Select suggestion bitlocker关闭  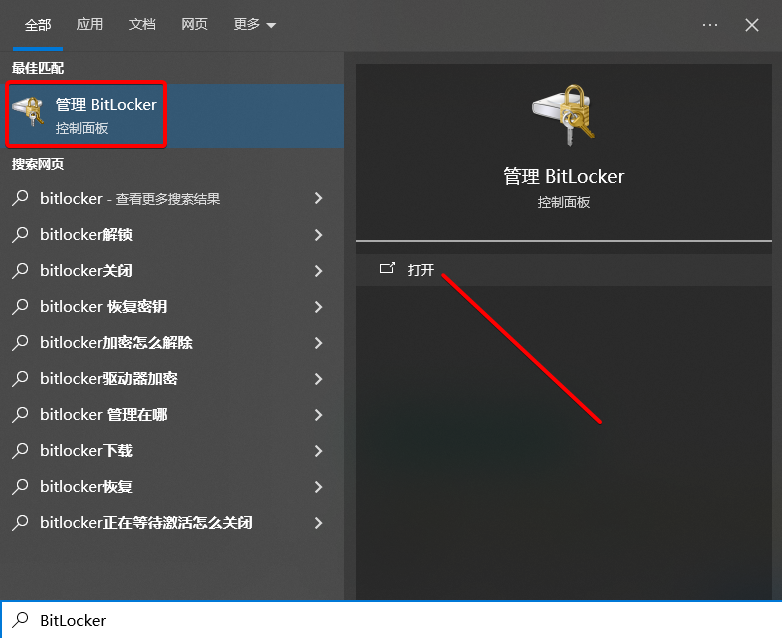[x=172, y=270]
